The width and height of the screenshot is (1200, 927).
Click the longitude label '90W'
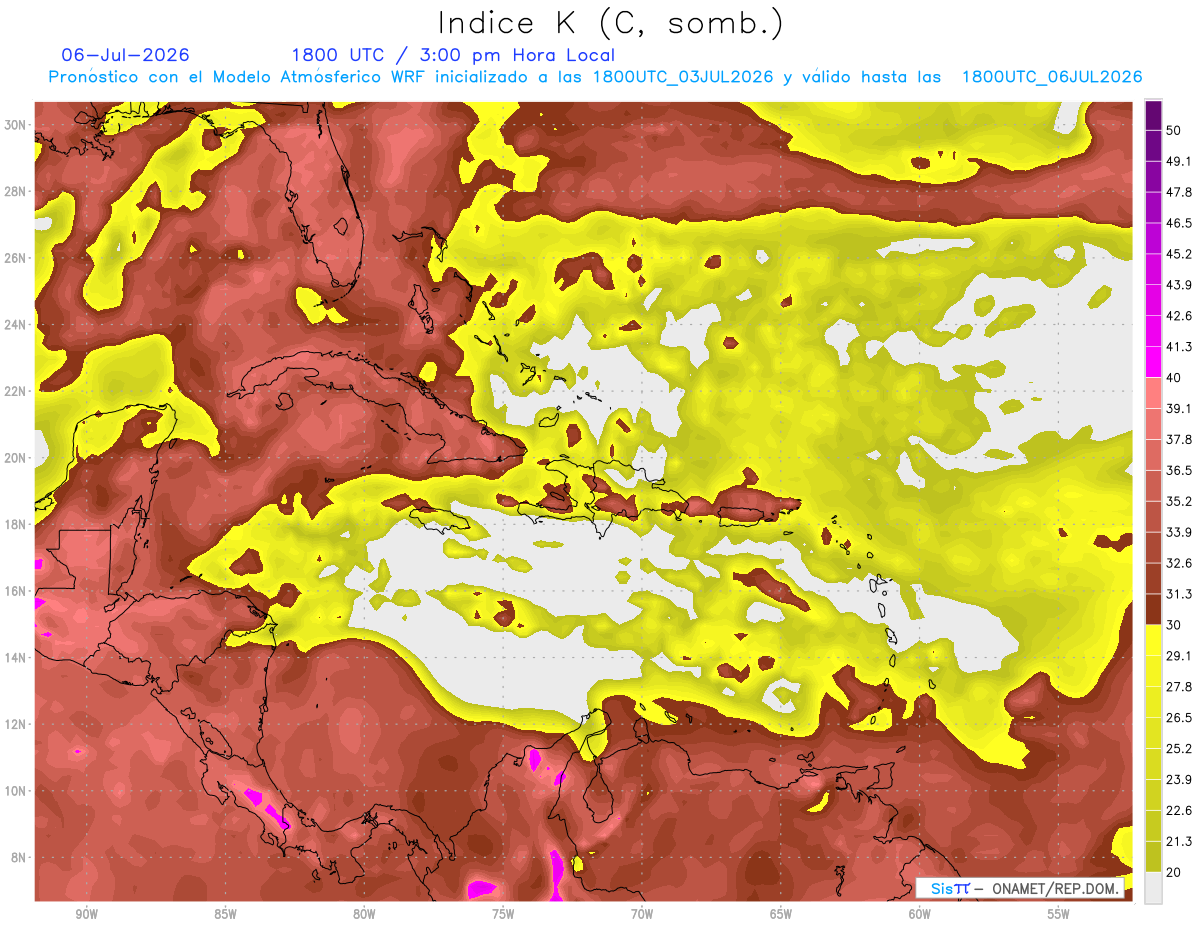coord(86,914)
